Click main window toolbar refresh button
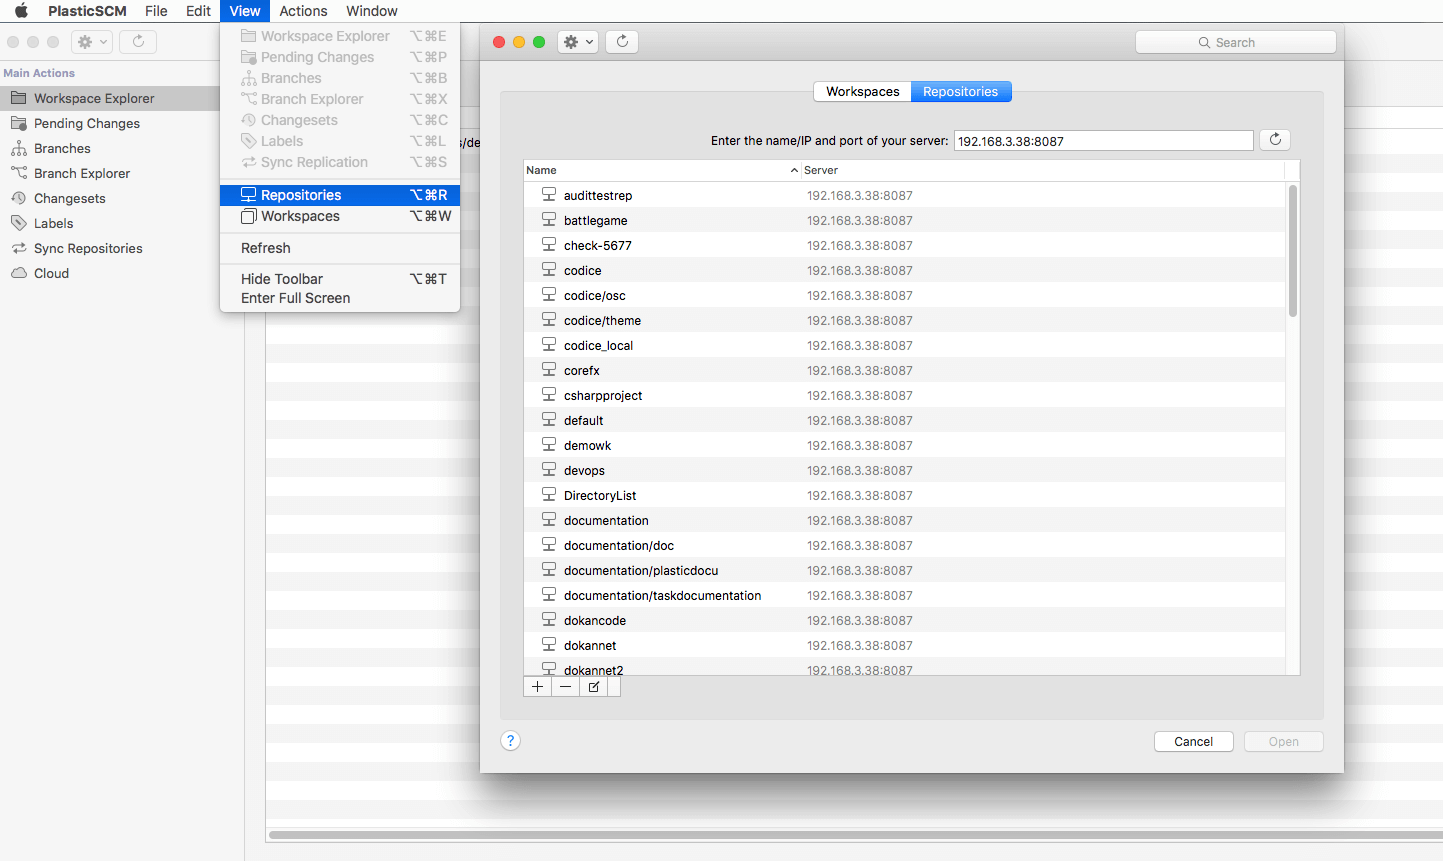This screenshot has width=1443, height=861. (138, 42)
